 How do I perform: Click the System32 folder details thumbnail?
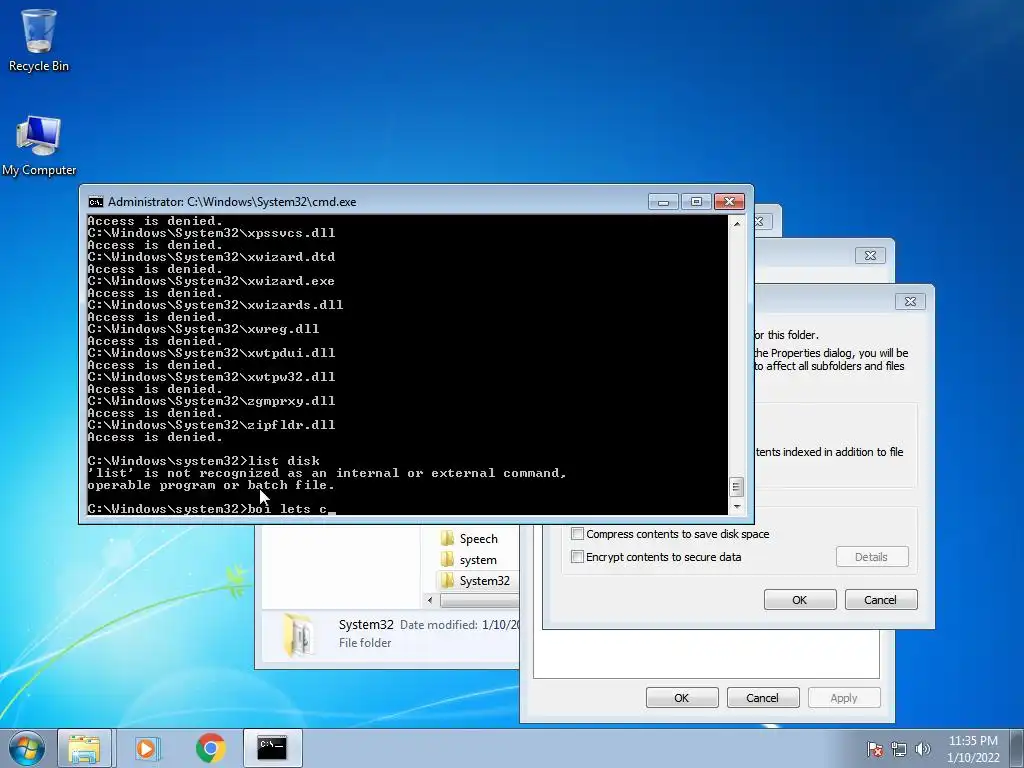point(298,633)
